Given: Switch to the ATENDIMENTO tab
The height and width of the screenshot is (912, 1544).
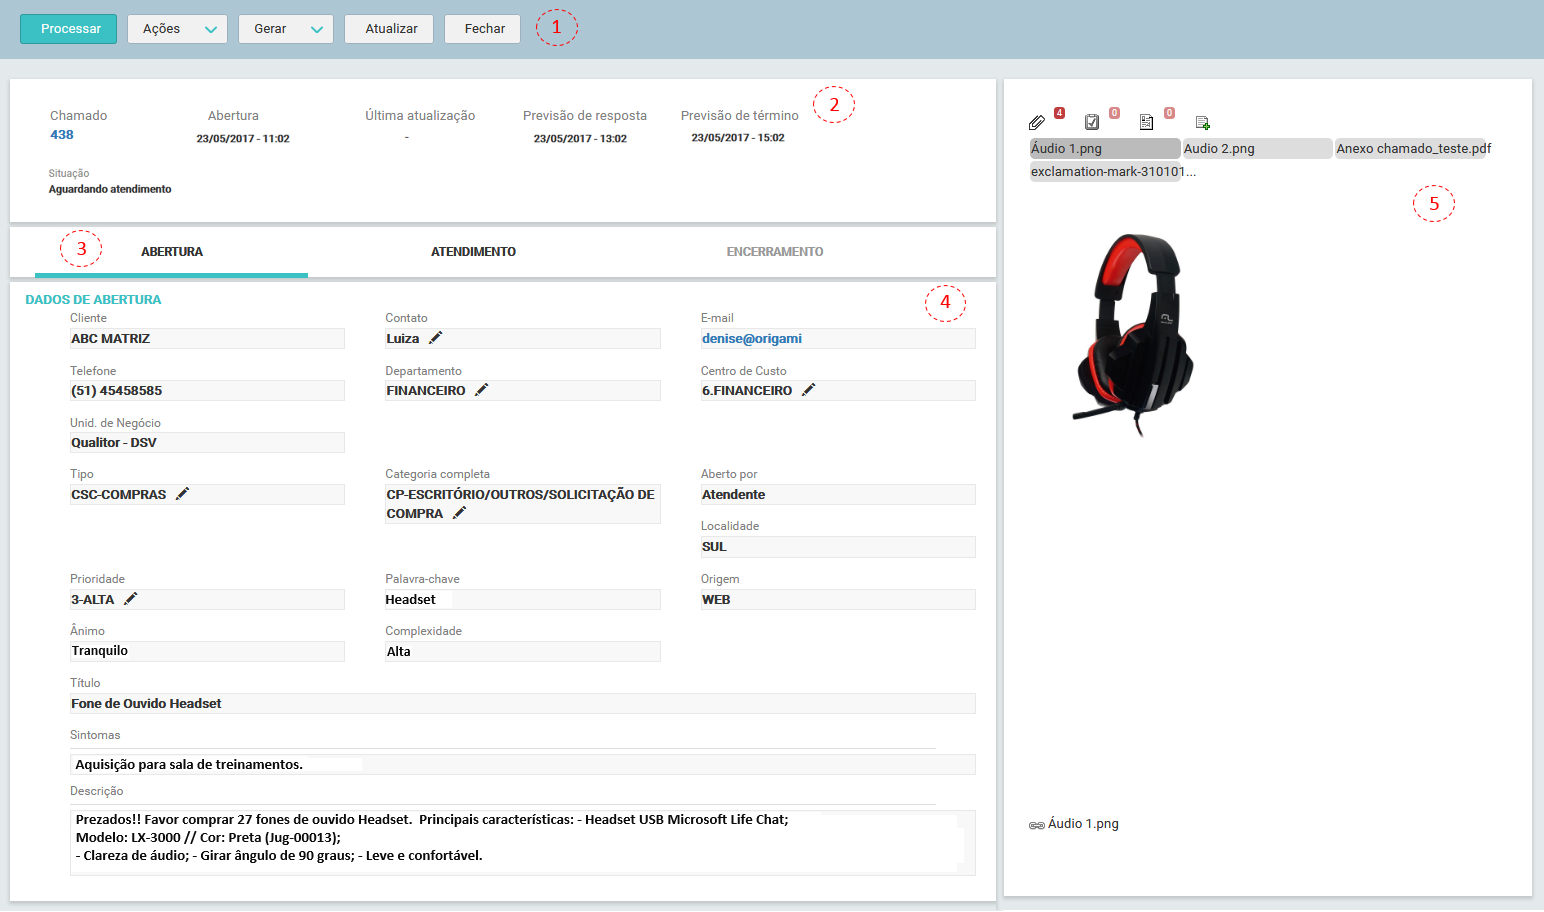Looking at the screenshot, I should point(473,252).
